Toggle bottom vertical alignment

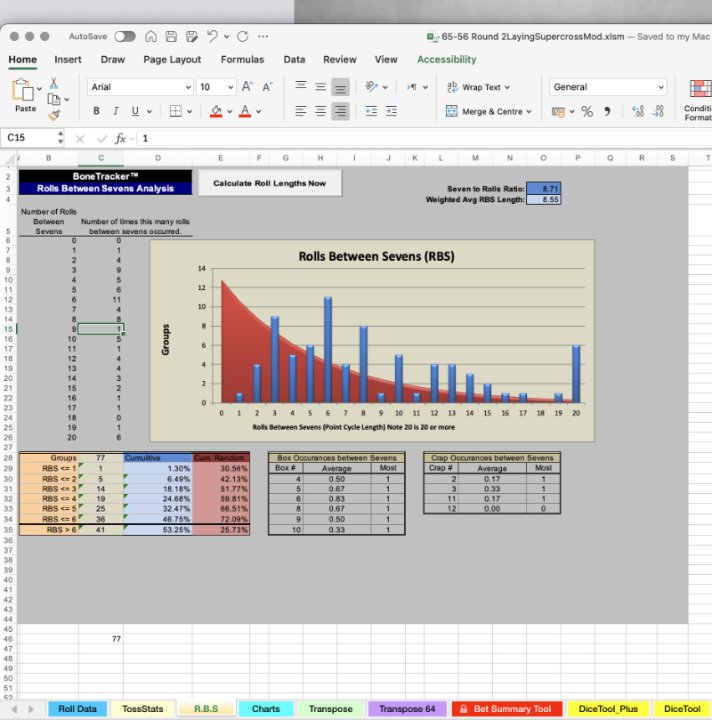point(340,87)
